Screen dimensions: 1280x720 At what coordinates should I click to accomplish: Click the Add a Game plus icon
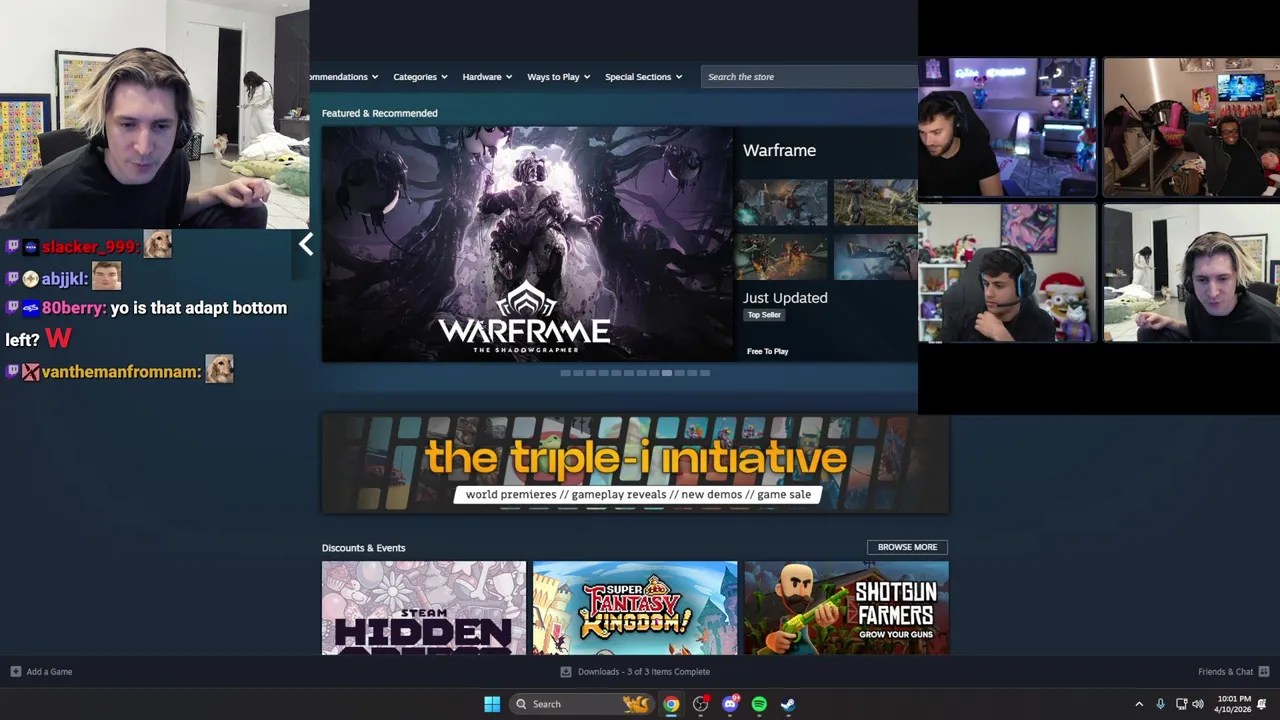point(15,672)
